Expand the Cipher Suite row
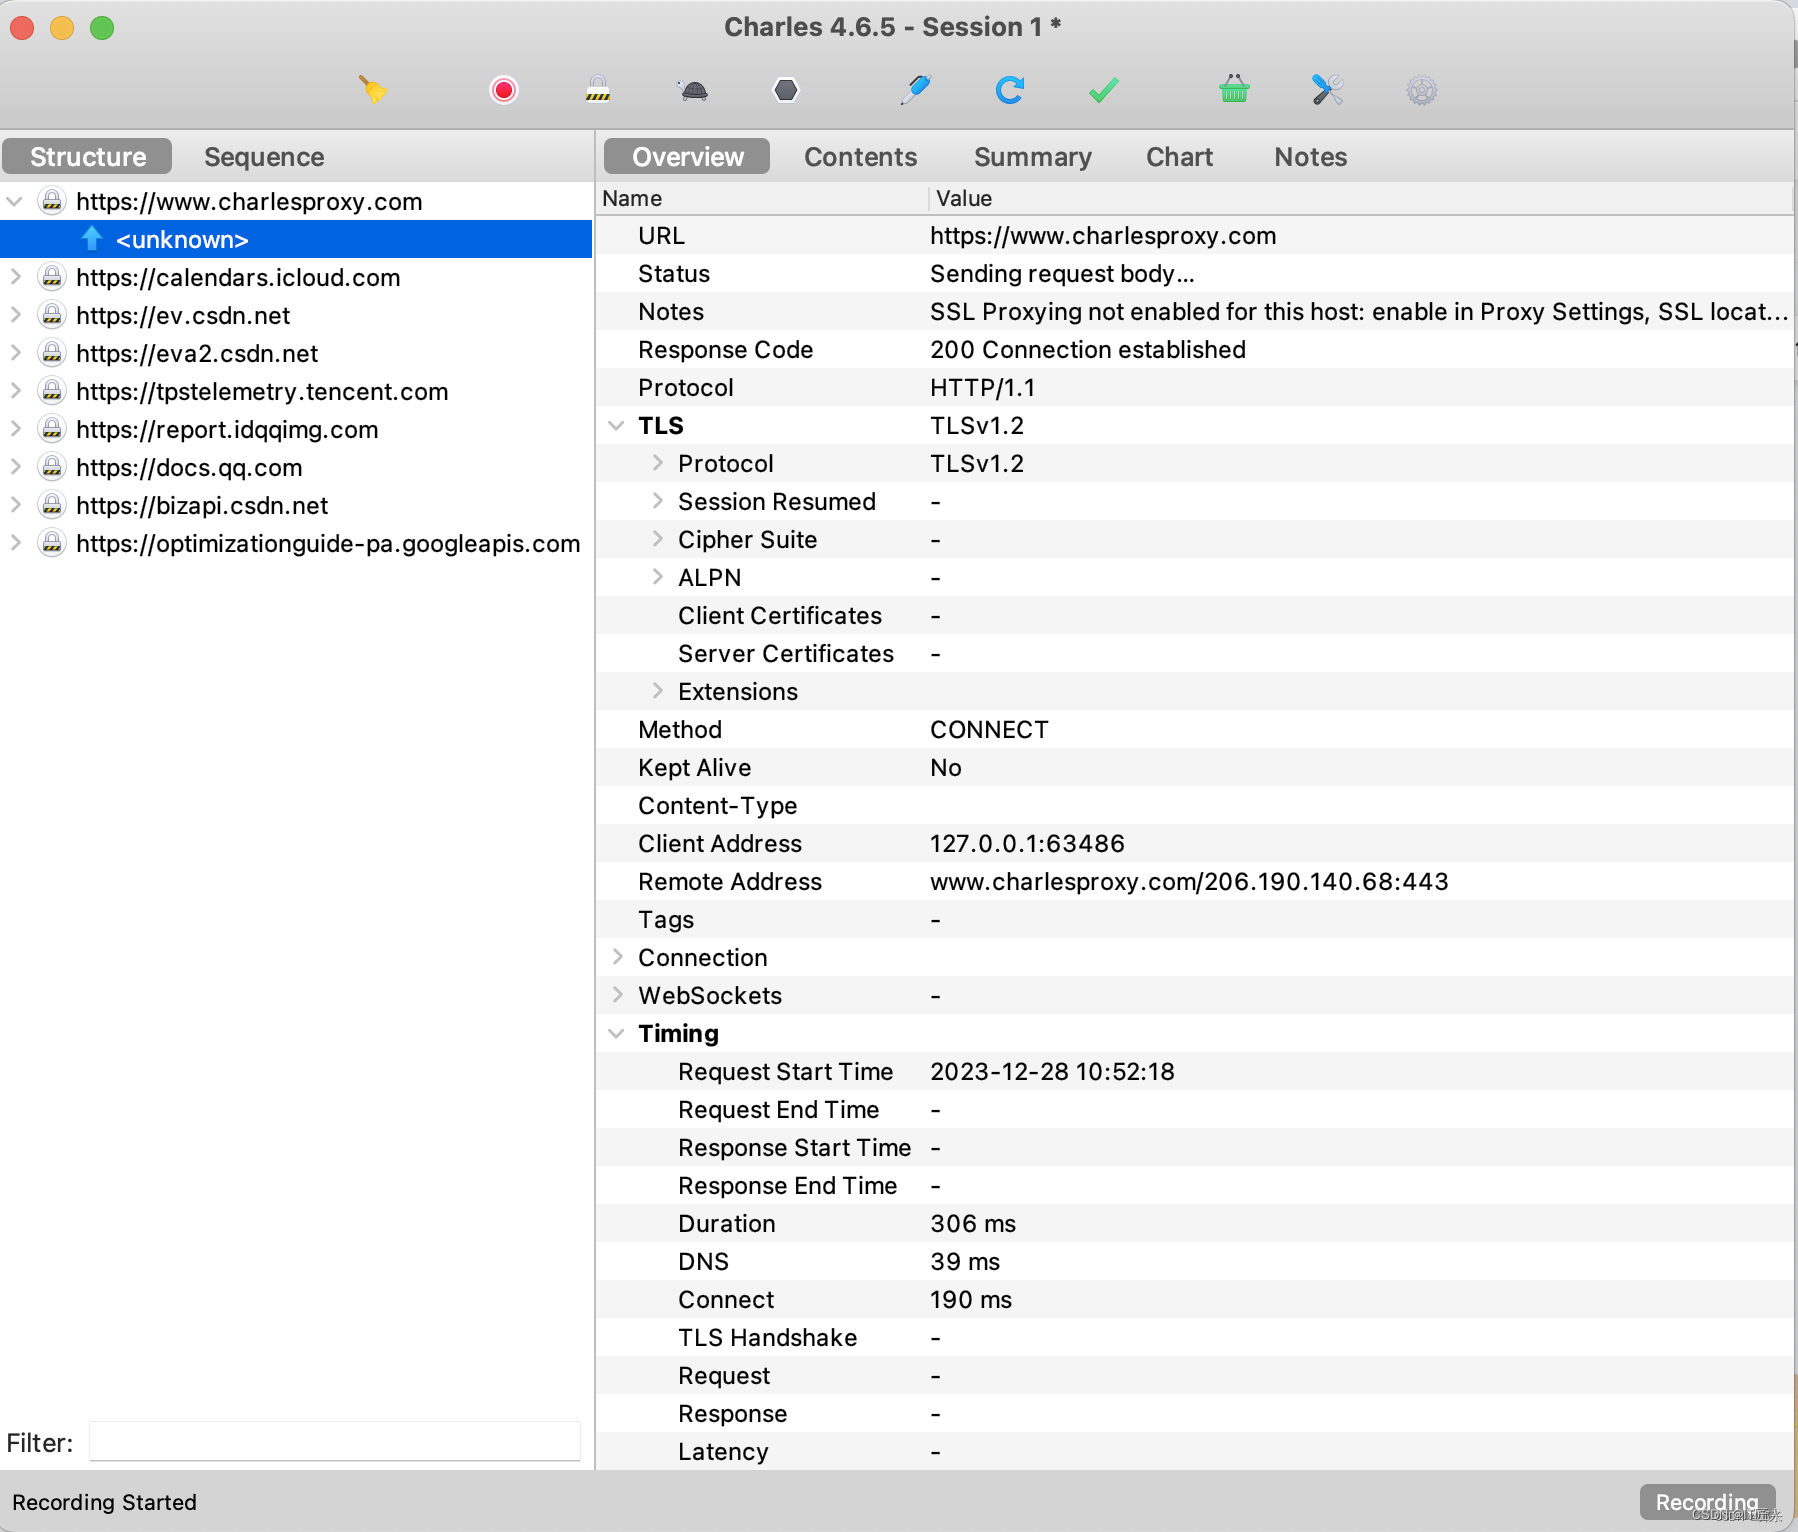1798x1532 pixels. tap(657, 539)
